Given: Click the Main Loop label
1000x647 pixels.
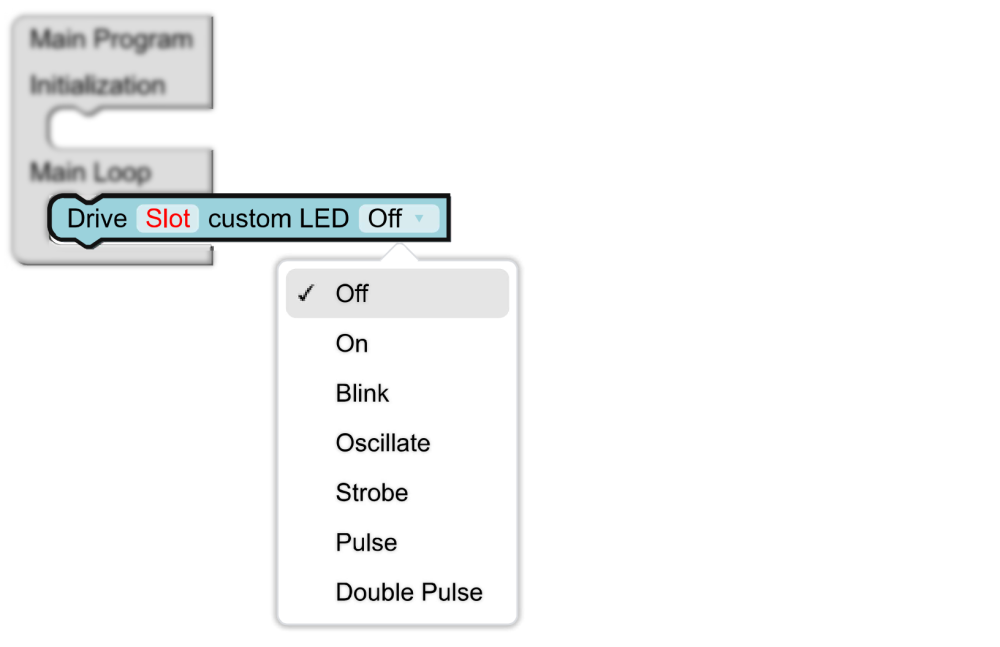Looking at the screenshot, I should click(x=90, y=172).
